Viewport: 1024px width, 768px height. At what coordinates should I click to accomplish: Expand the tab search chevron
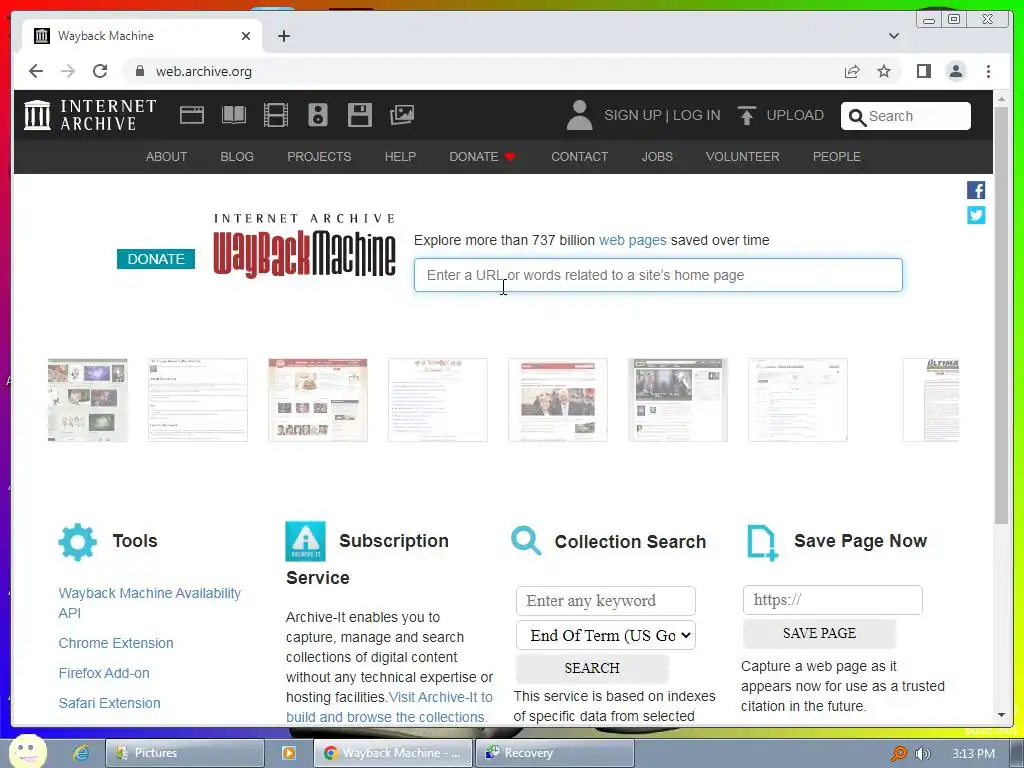tap(893, 36)
